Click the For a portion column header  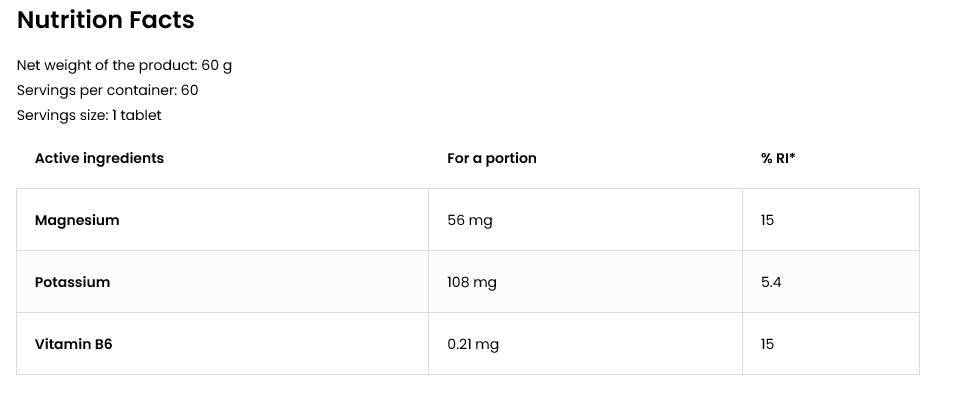pyautogui.click(x=492, y=158)
